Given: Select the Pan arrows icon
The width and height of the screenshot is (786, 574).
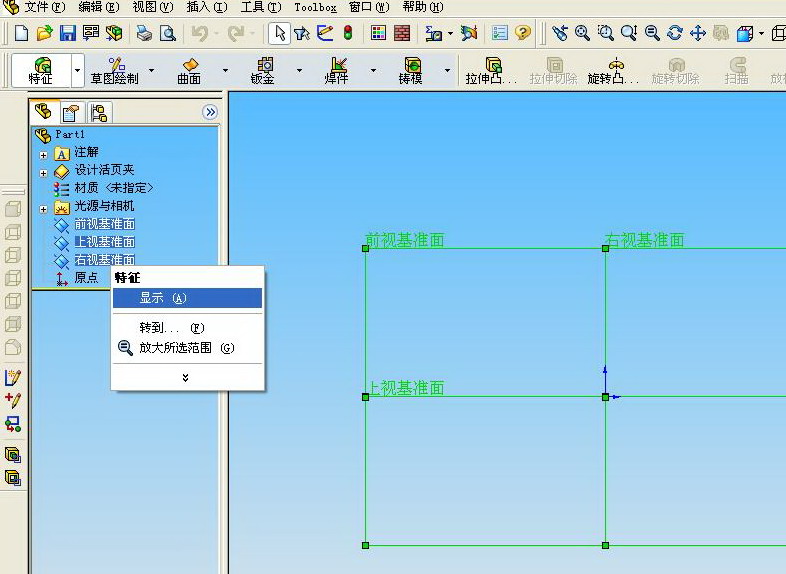Looking at the screenshot, I should click(698, 34).
